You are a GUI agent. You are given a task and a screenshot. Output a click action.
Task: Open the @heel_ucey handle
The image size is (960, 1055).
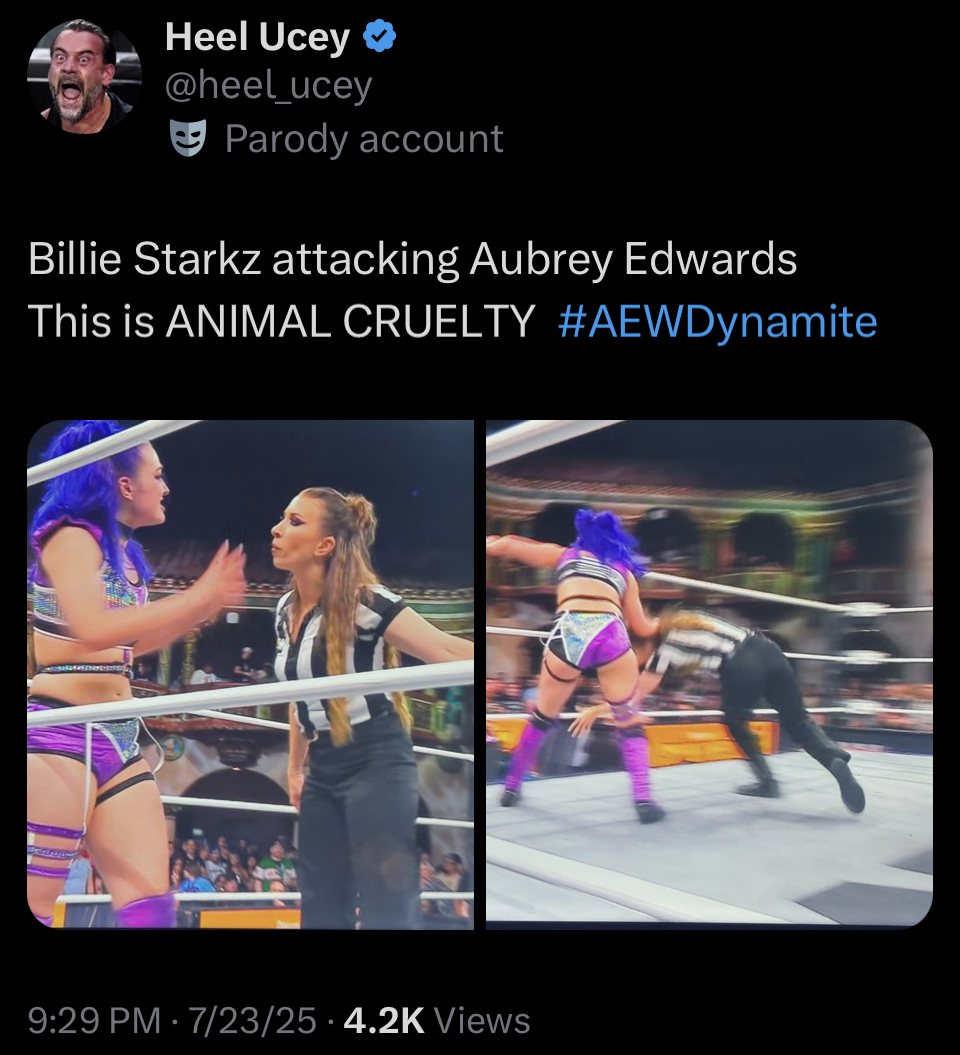coord(268,85)
